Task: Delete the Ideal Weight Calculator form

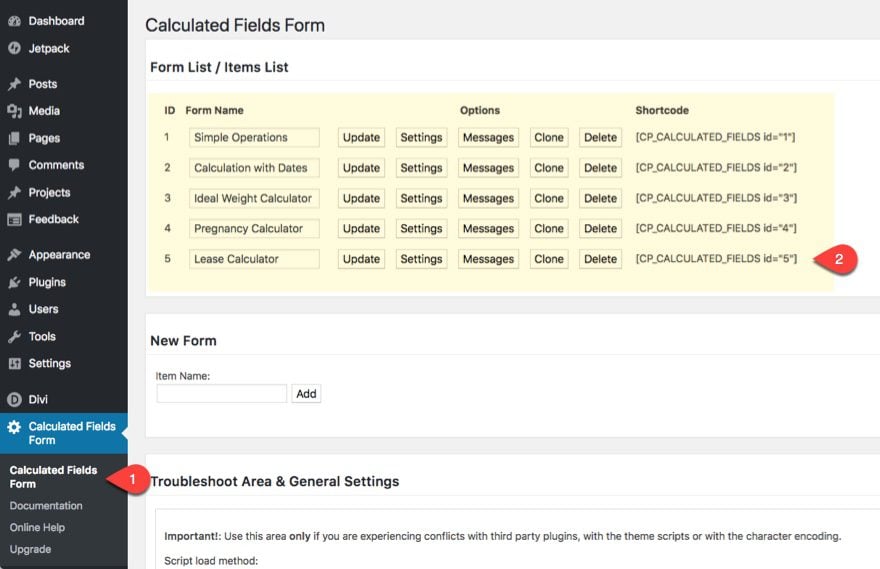Action: pos(601,198)
